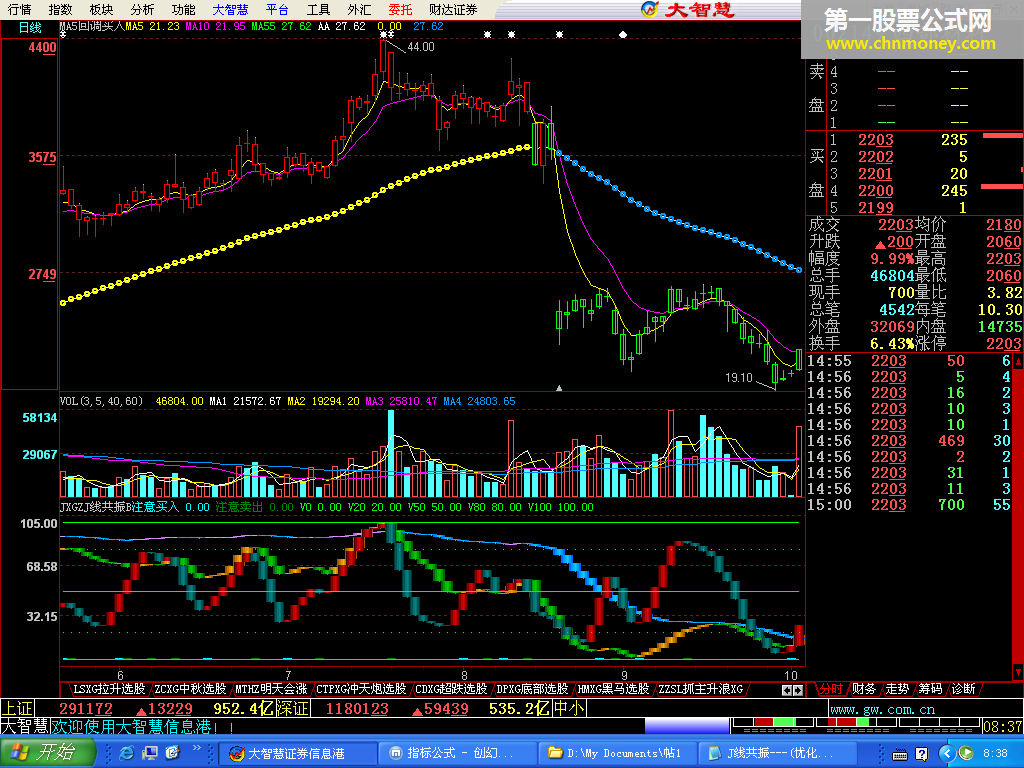The height and width of the screenshot is (768, 1024).
Task: Open the 工具 menu
Action: (x=319, y=9)
